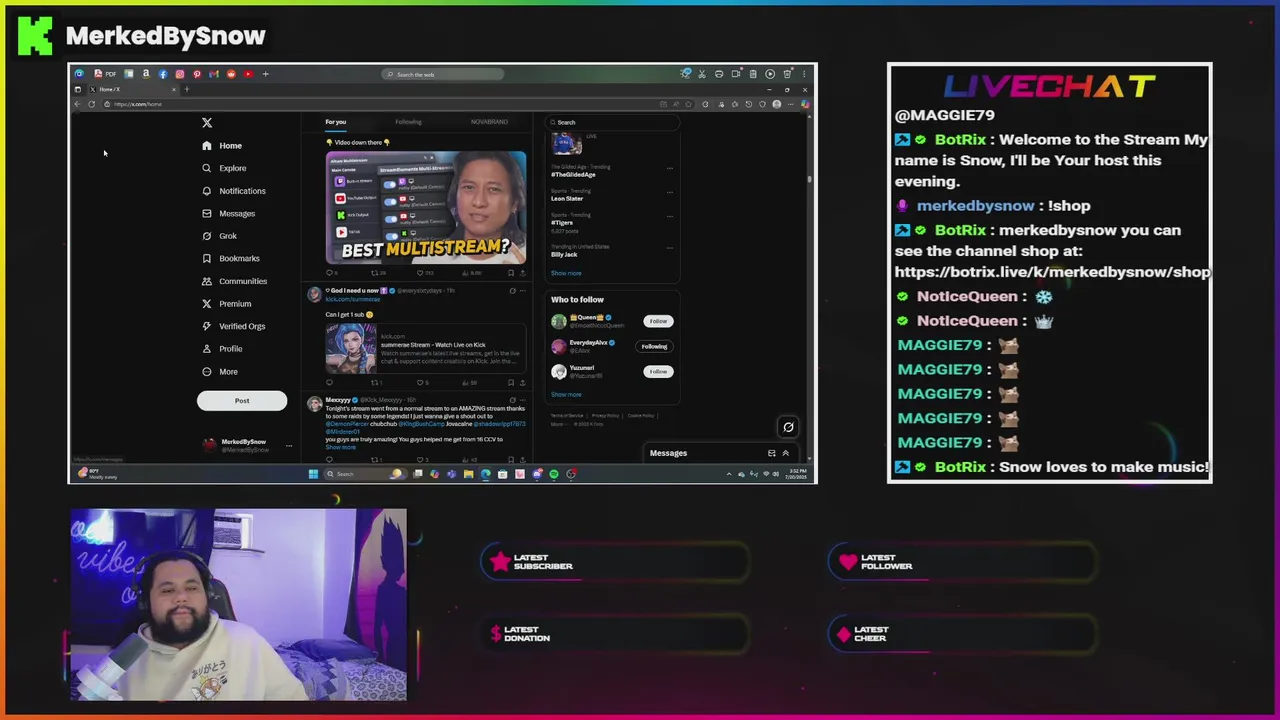Open the floating Grok button above Messages
Screen dimensions: 1280x720
[788, 427]
